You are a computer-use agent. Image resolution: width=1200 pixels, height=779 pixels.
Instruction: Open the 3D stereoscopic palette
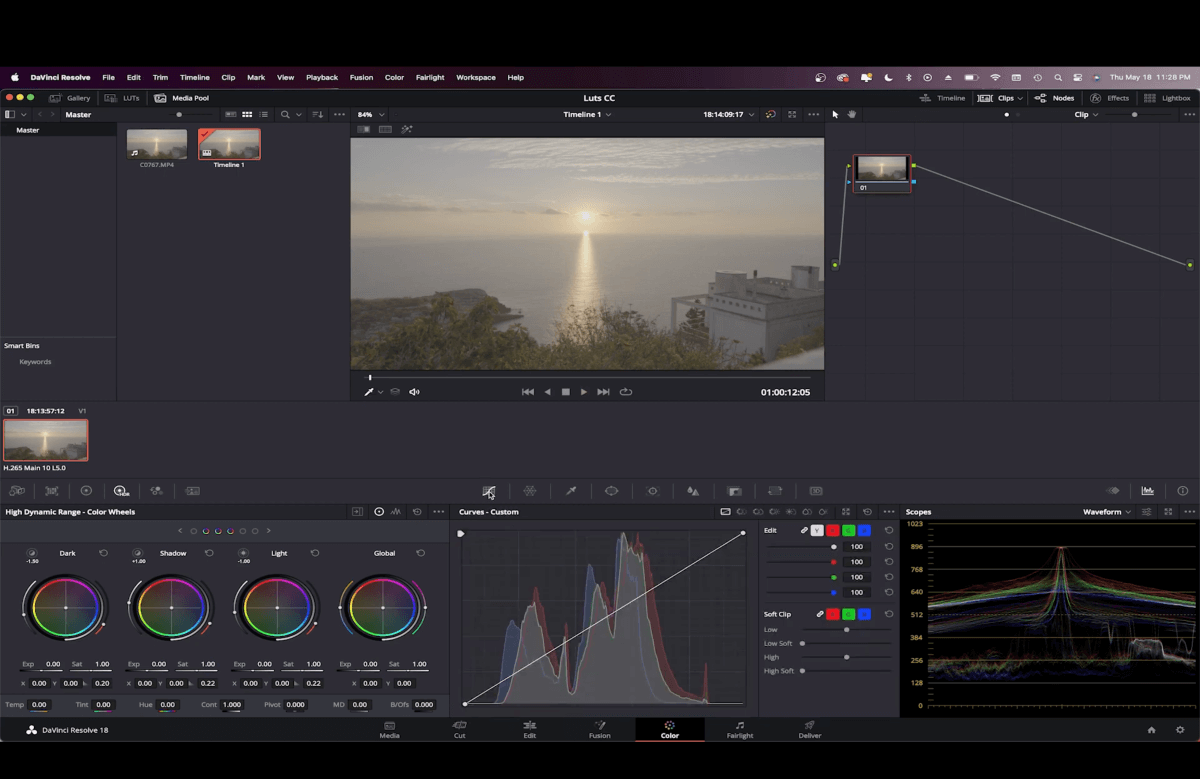click(x=816, y=491)
